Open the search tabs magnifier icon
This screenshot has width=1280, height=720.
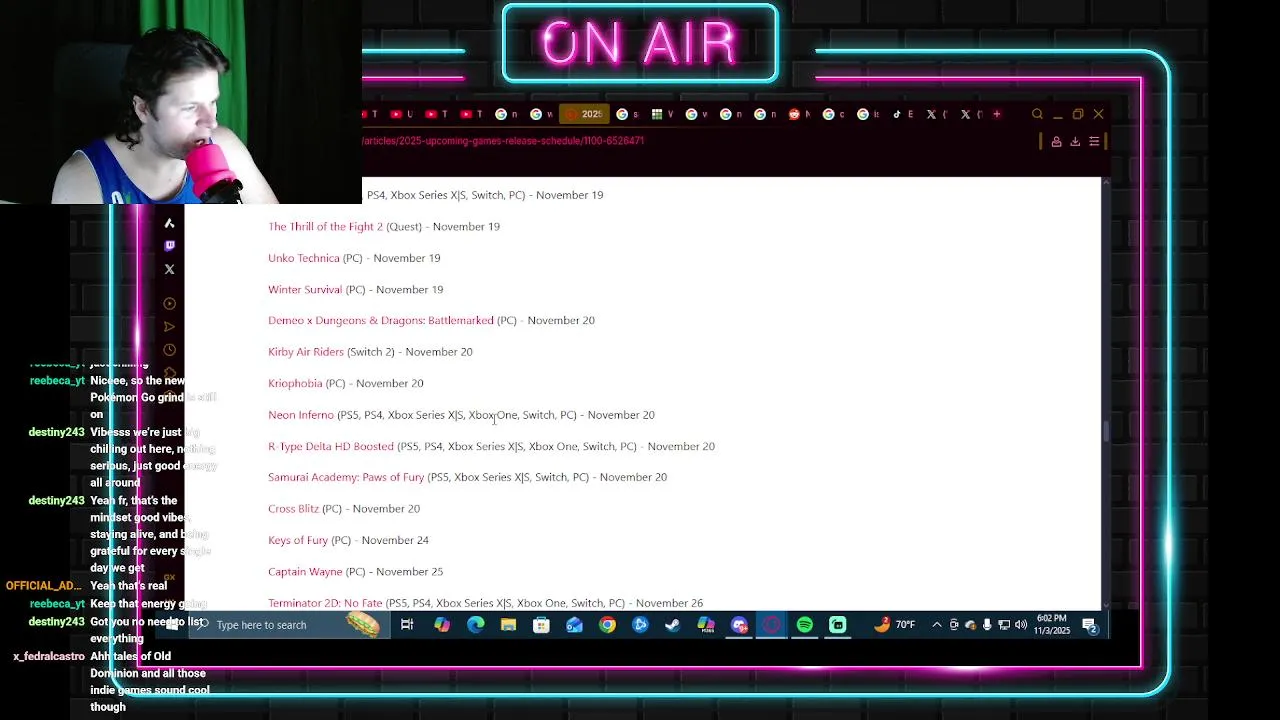click(1037, 114)
